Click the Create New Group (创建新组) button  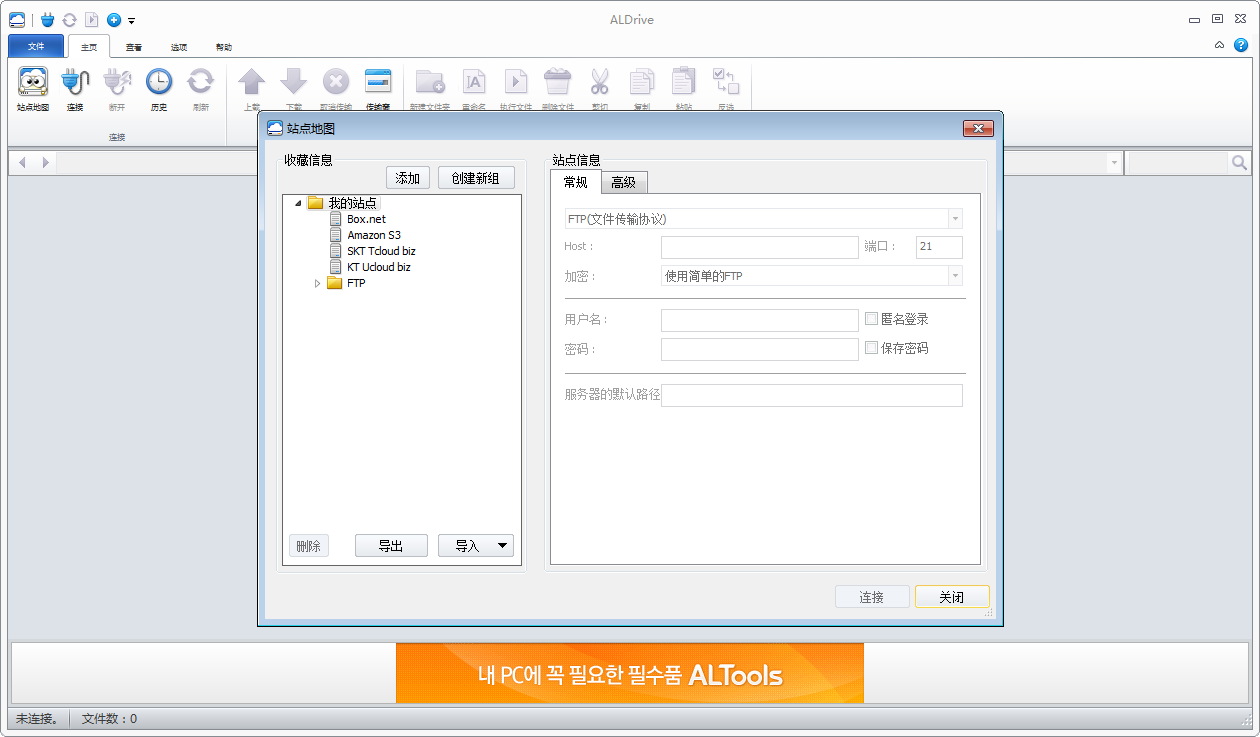coord(476,178)
